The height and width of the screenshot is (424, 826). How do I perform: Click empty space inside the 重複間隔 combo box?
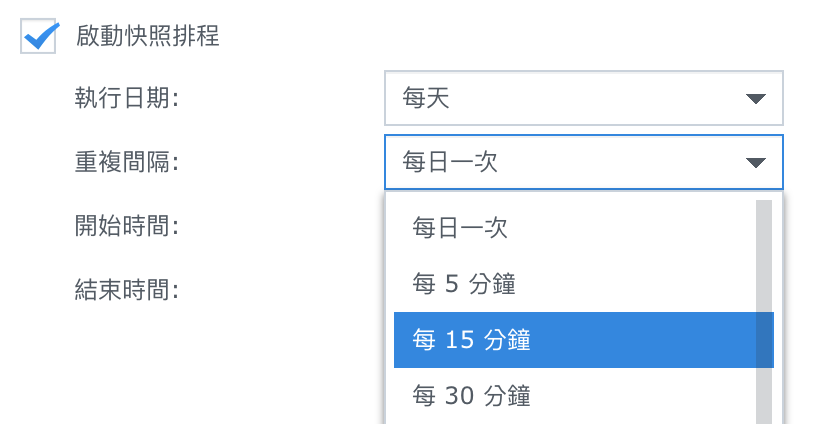point(620,162)
